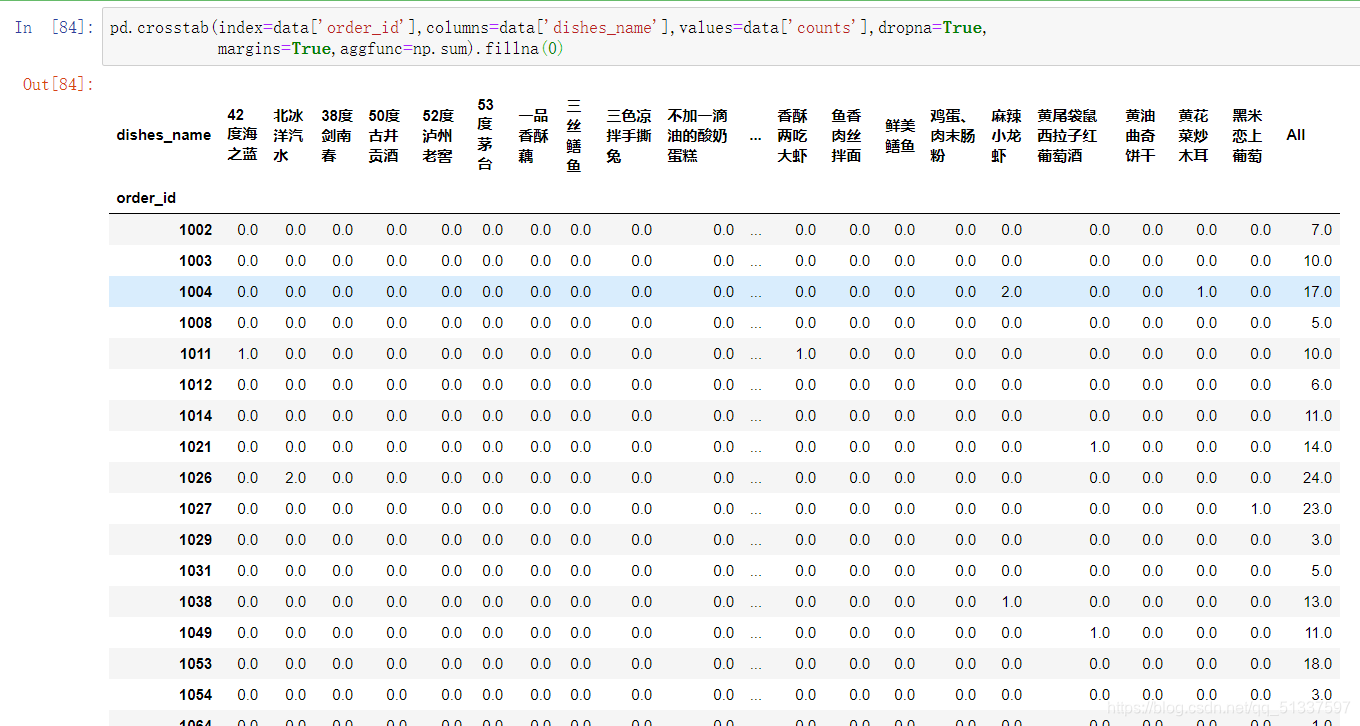1360x726 pixels.
Task: Select row index 1027
Action: coord(196,509)
